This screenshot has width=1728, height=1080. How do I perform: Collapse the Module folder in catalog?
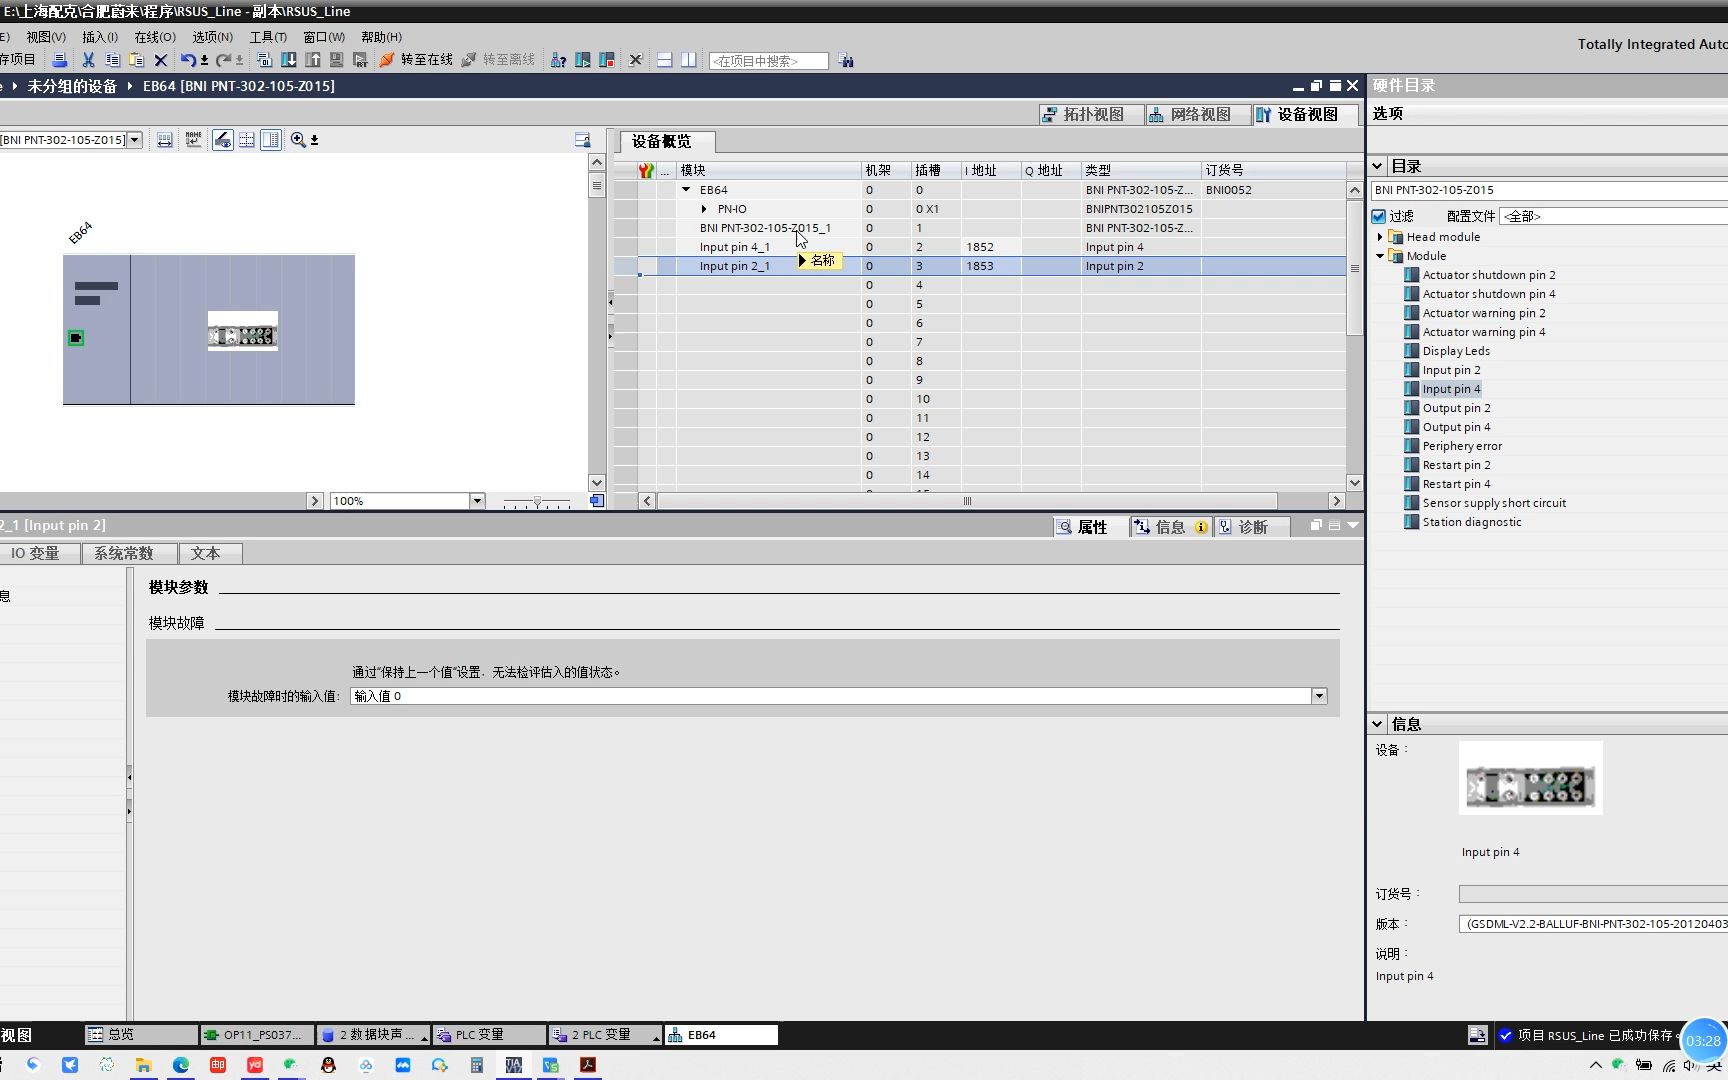pyautogui.click(x=1380, y=256)
